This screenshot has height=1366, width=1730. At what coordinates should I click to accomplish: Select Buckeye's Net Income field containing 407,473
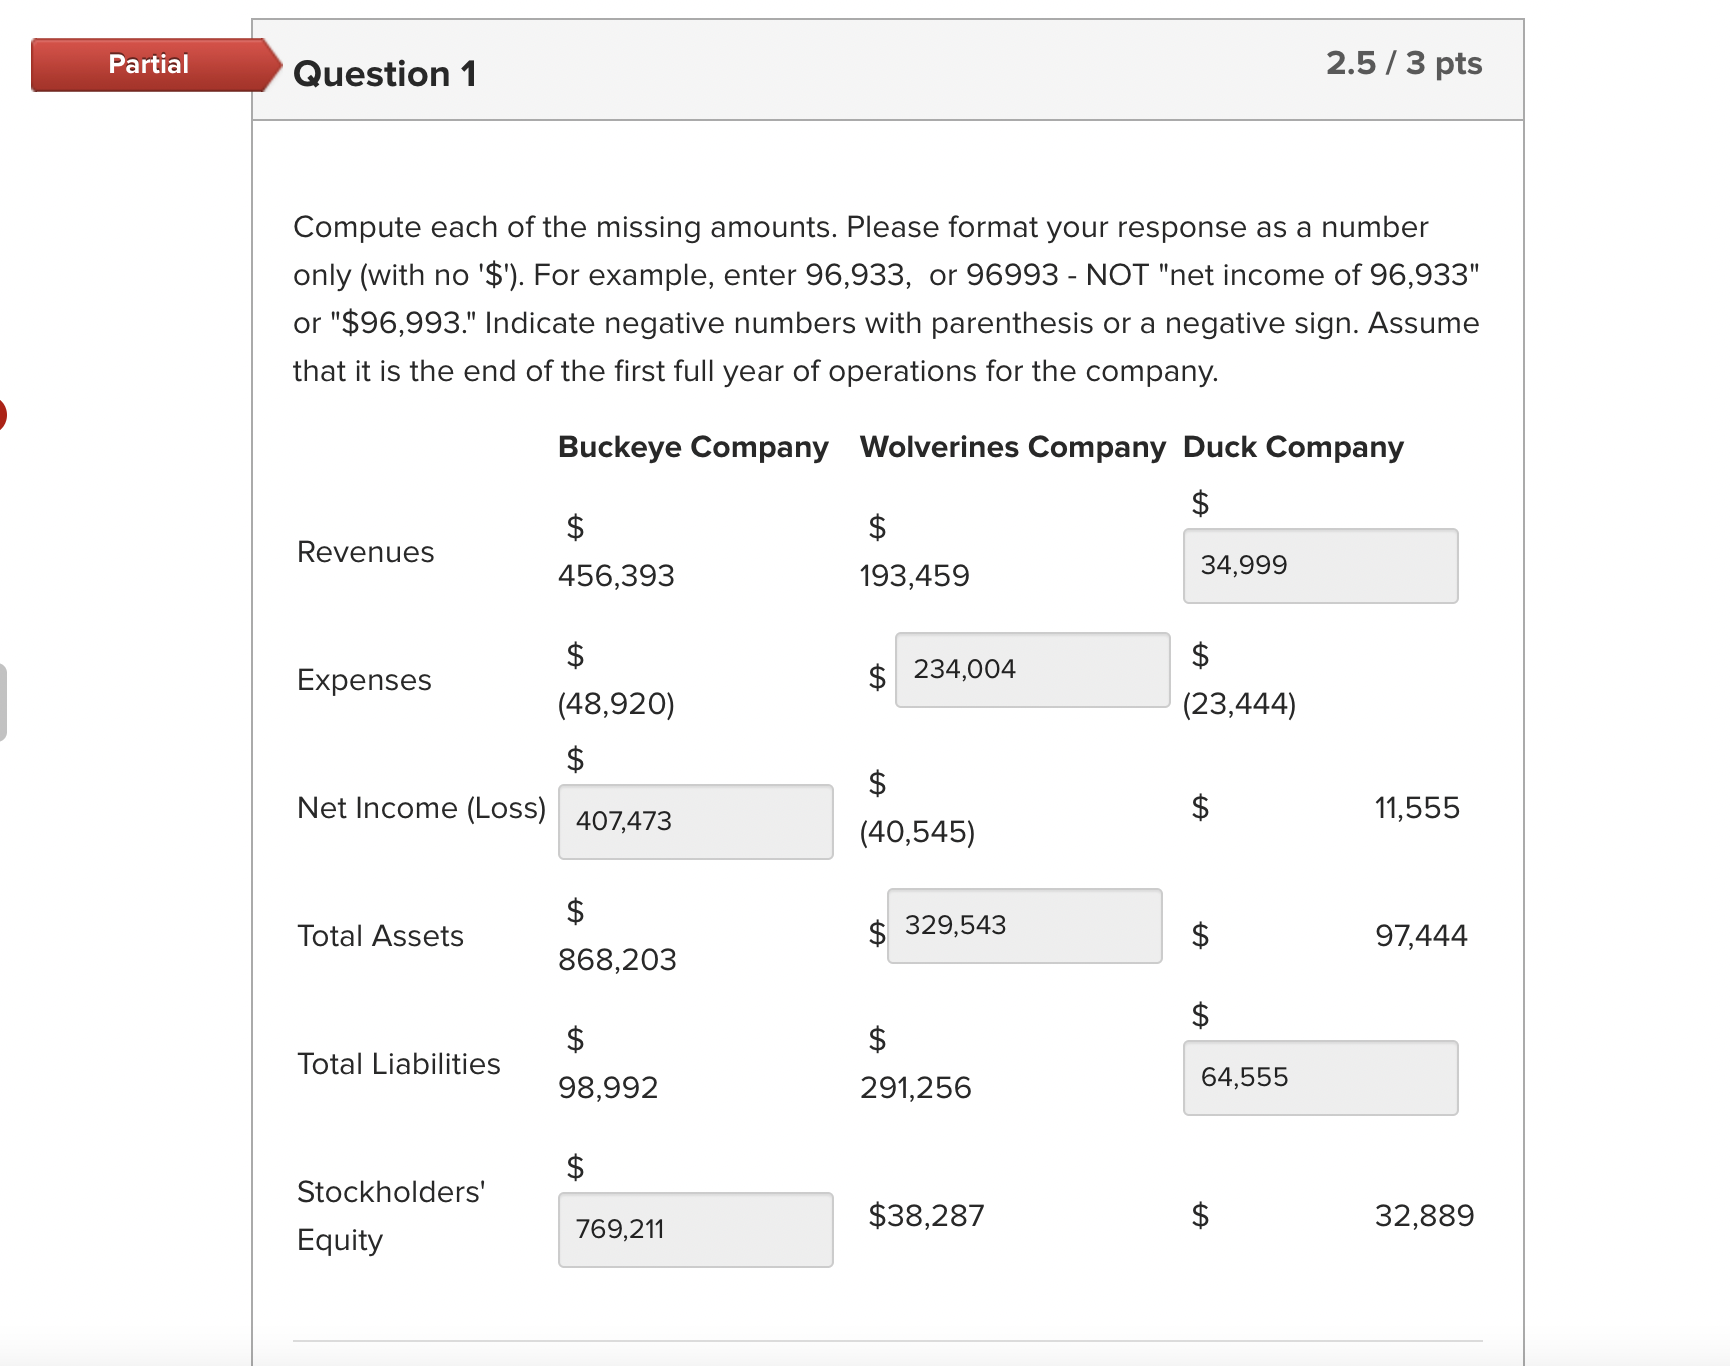click(695, 822)
